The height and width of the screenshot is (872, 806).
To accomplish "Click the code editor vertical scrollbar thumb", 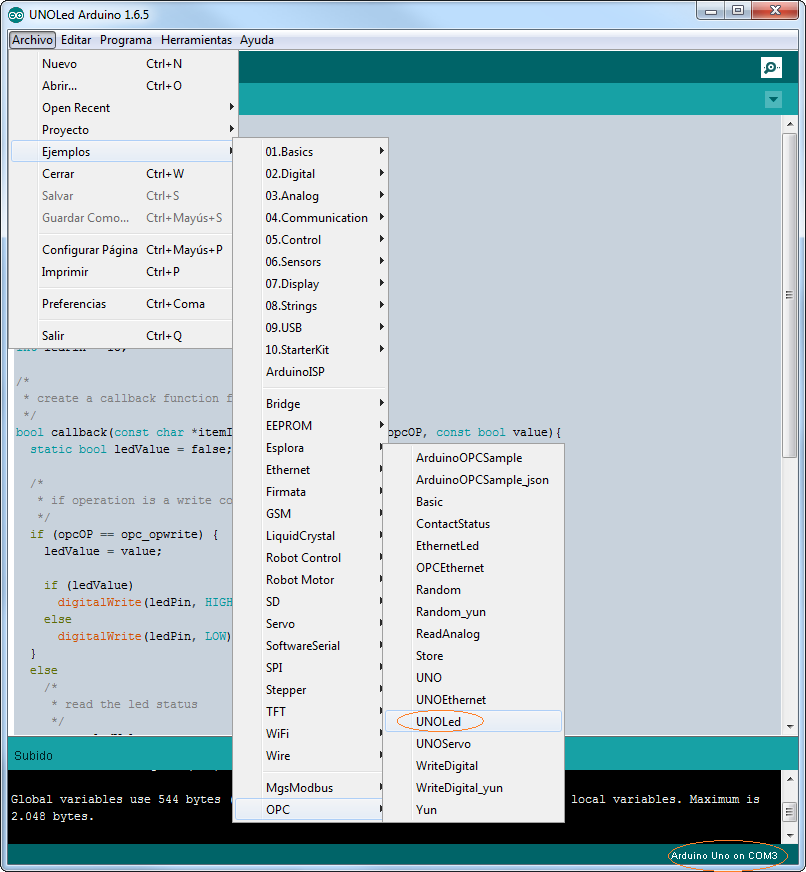I will coord(789,295).
